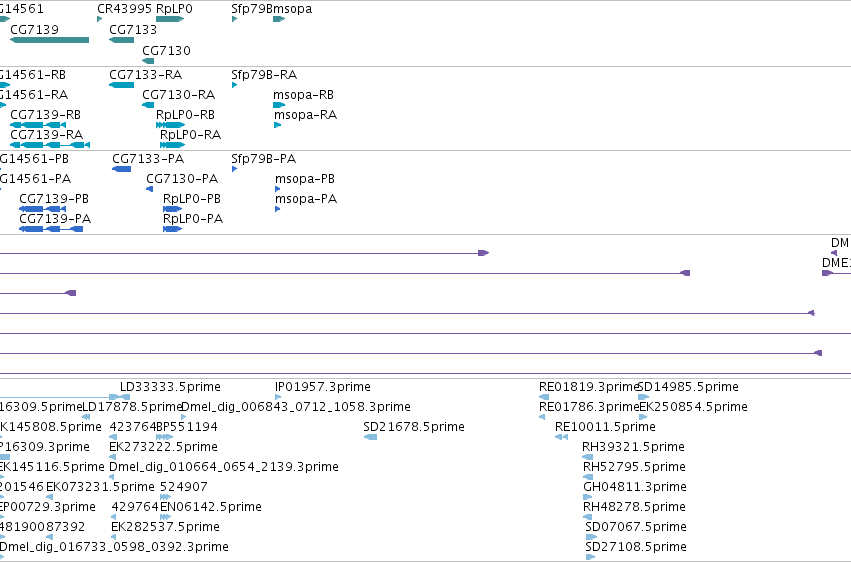Click EST RH39321.5prime
Image resolution: width=851 pixels, height=562 pixels.
click(x=588, y=457)
